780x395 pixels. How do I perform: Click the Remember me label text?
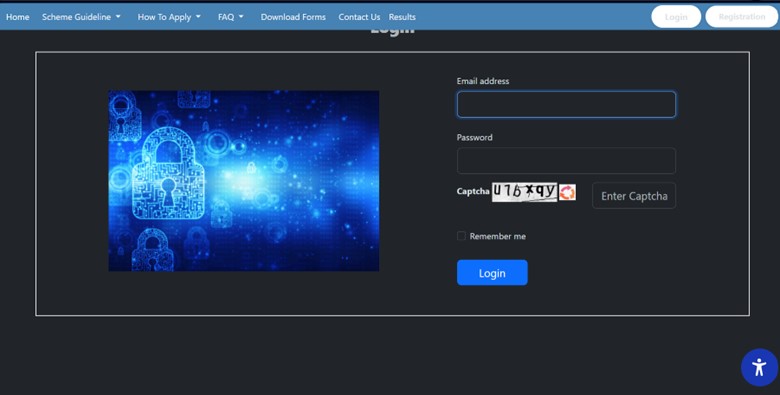coord(497,236)
